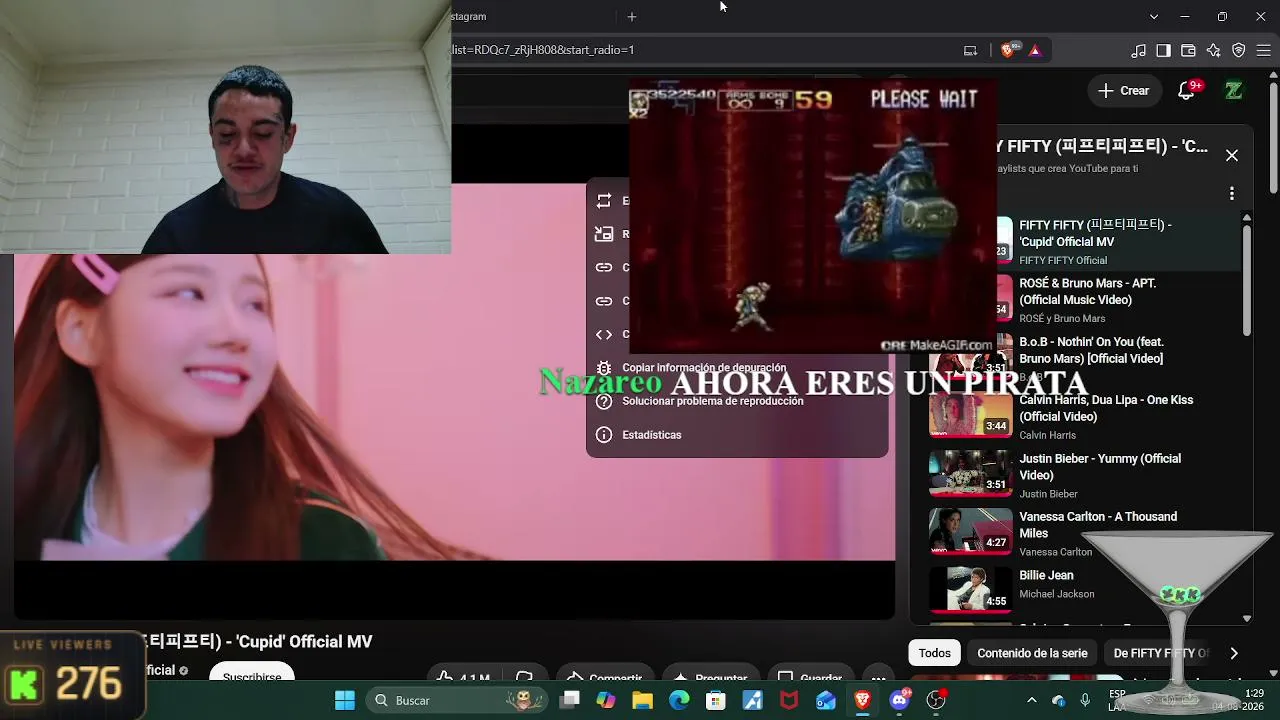Click the address bar URL field
The image size is (1280, 720).
[x=700, y=50]
